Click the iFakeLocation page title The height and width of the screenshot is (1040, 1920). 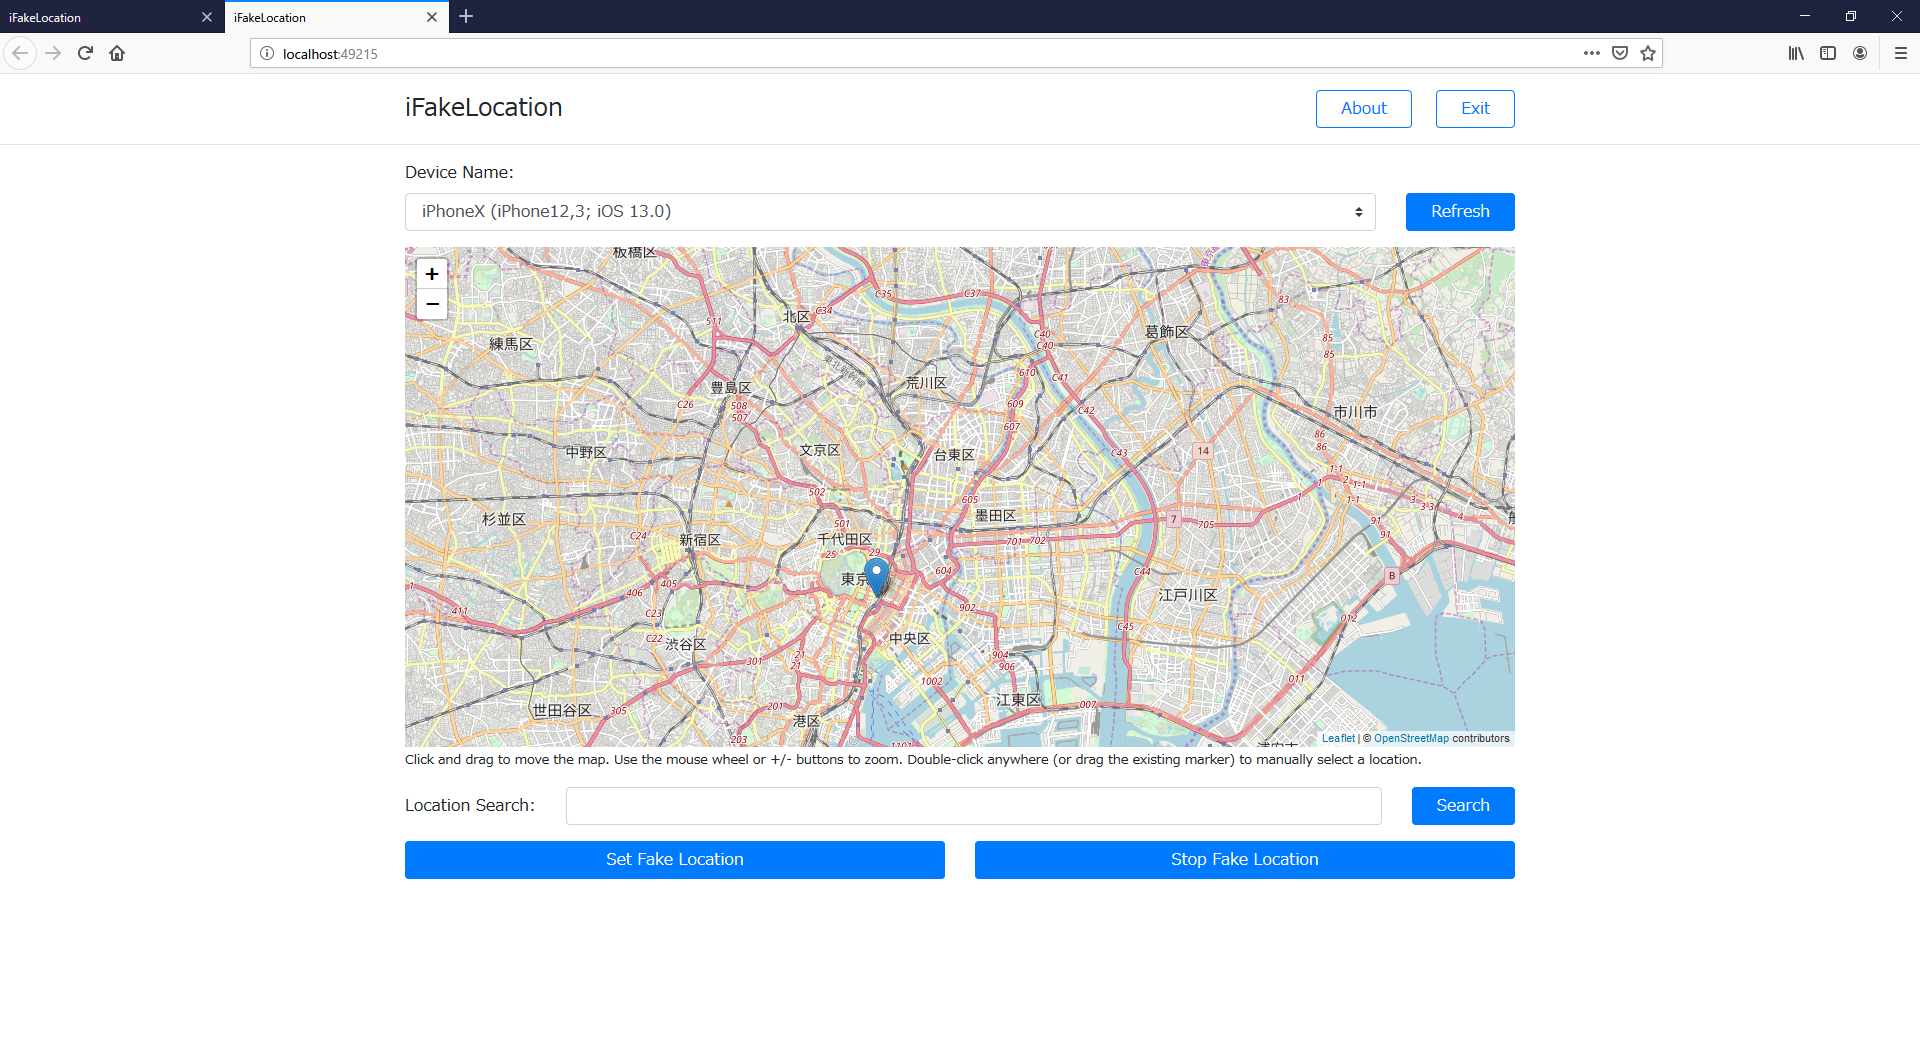pos(484,108)
